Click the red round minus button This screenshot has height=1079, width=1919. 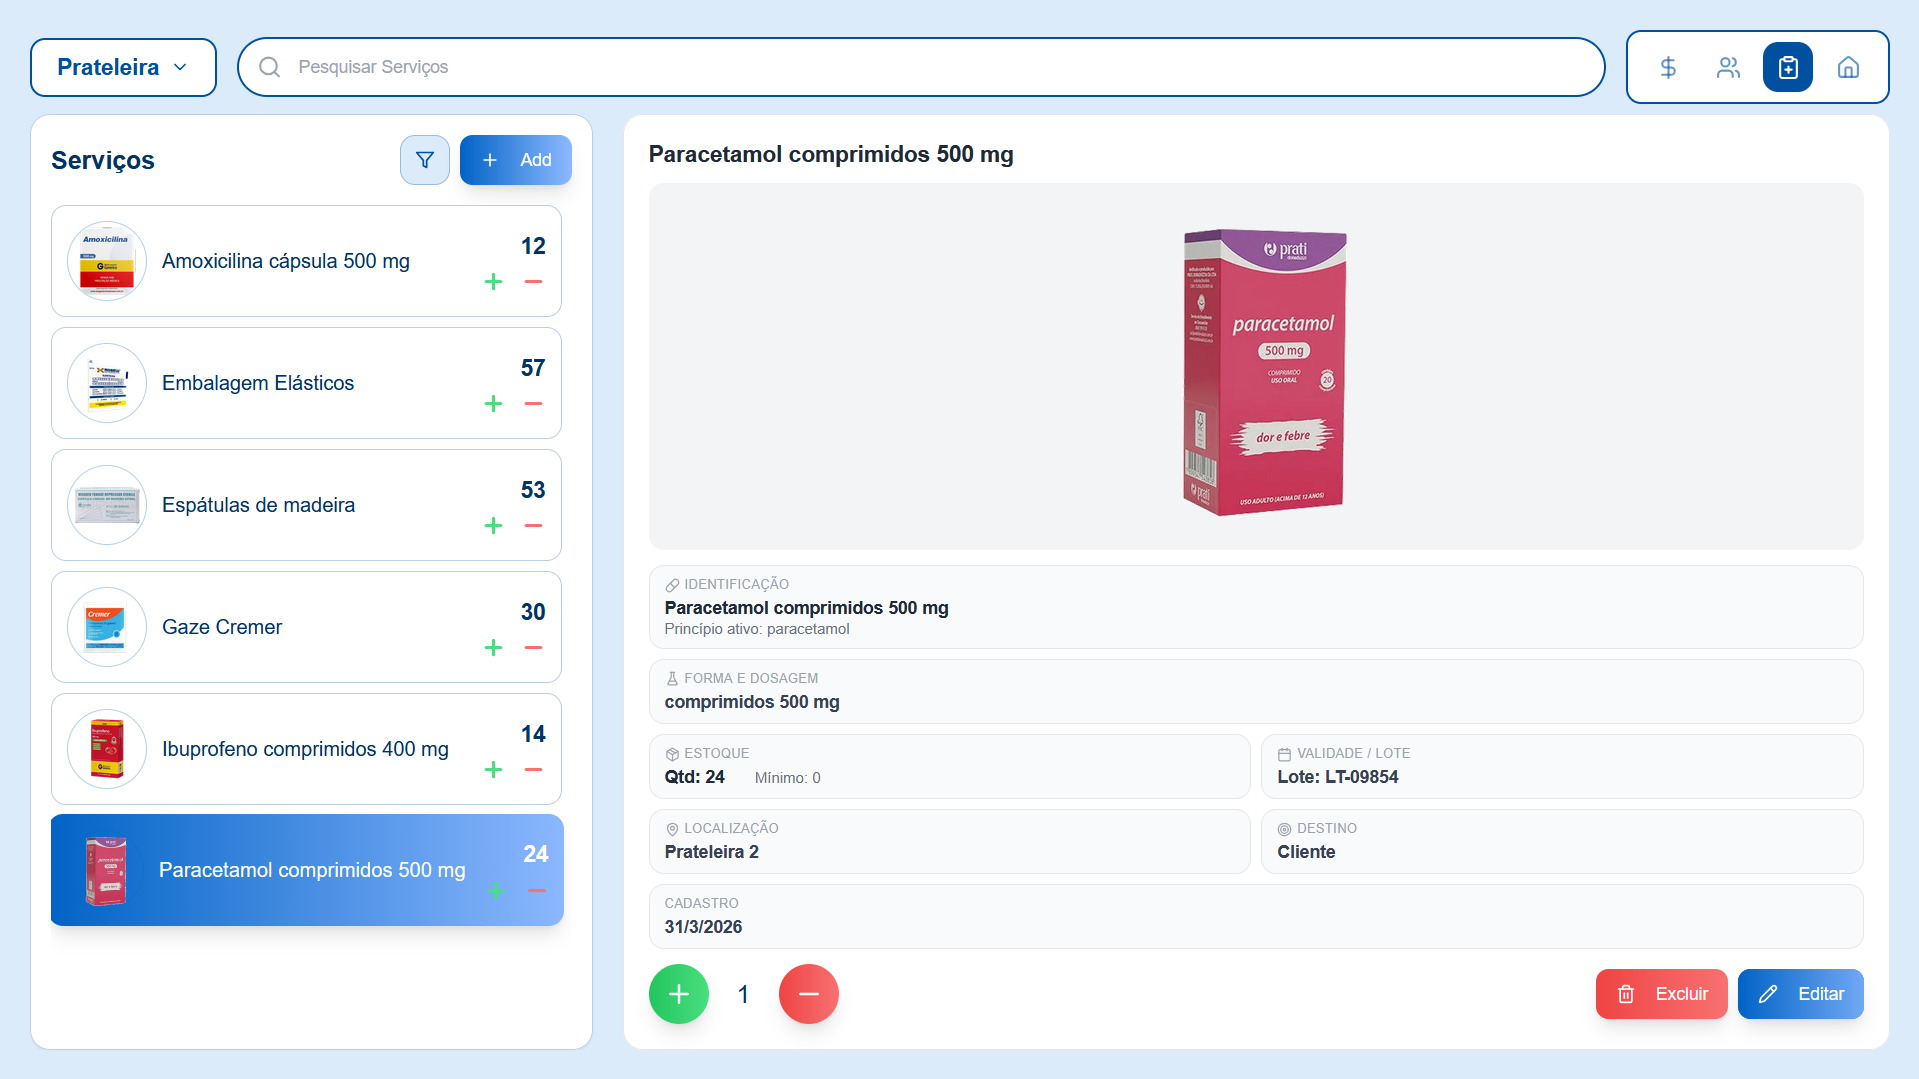(809, 994)
